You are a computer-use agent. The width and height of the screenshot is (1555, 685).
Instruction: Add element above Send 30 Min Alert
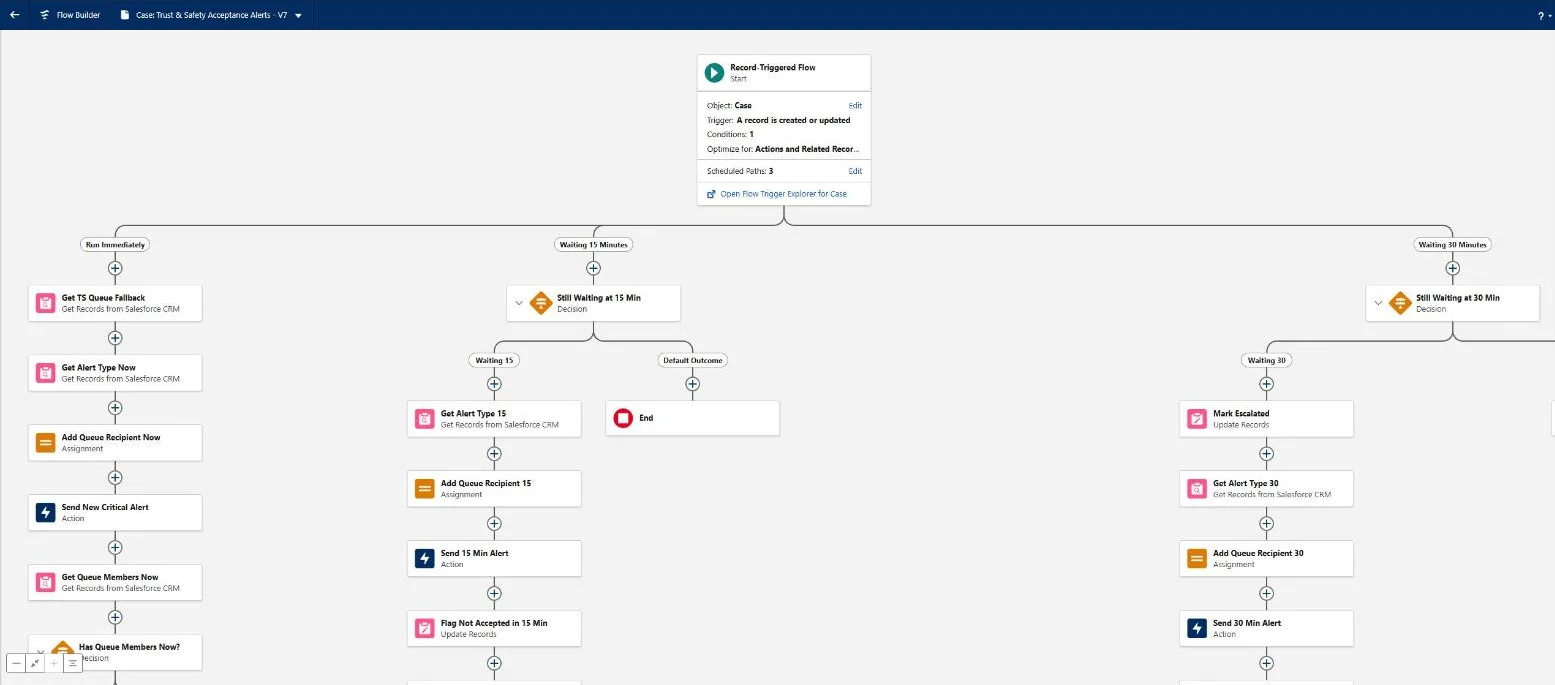1266,594
